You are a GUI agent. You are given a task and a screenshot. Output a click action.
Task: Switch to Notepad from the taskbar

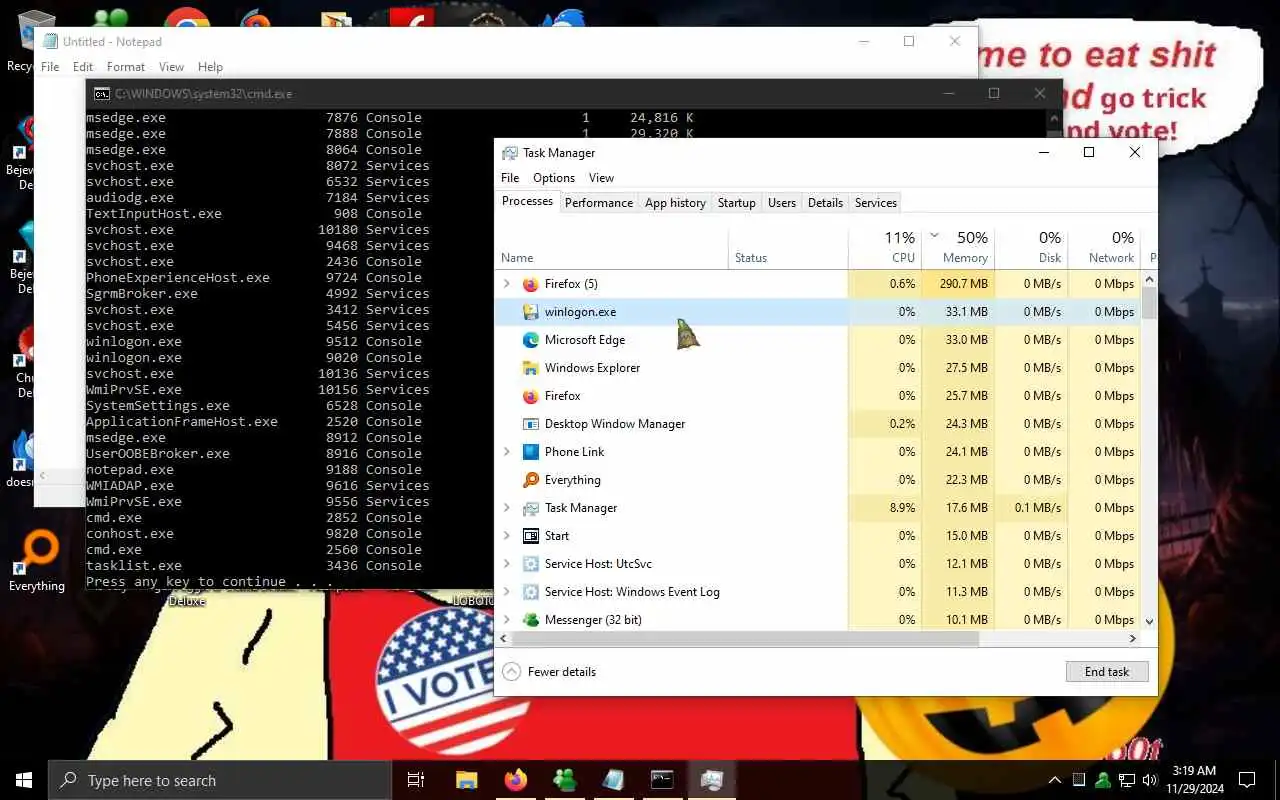[613, 780]
